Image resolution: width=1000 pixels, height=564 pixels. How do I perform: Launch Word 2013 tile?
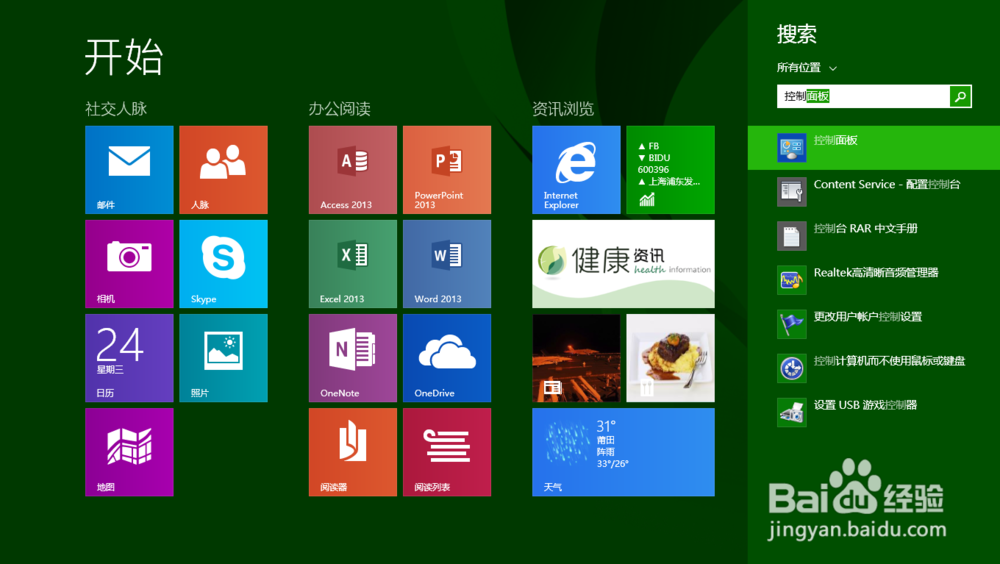pyautogui.click(x=447, y=264)
